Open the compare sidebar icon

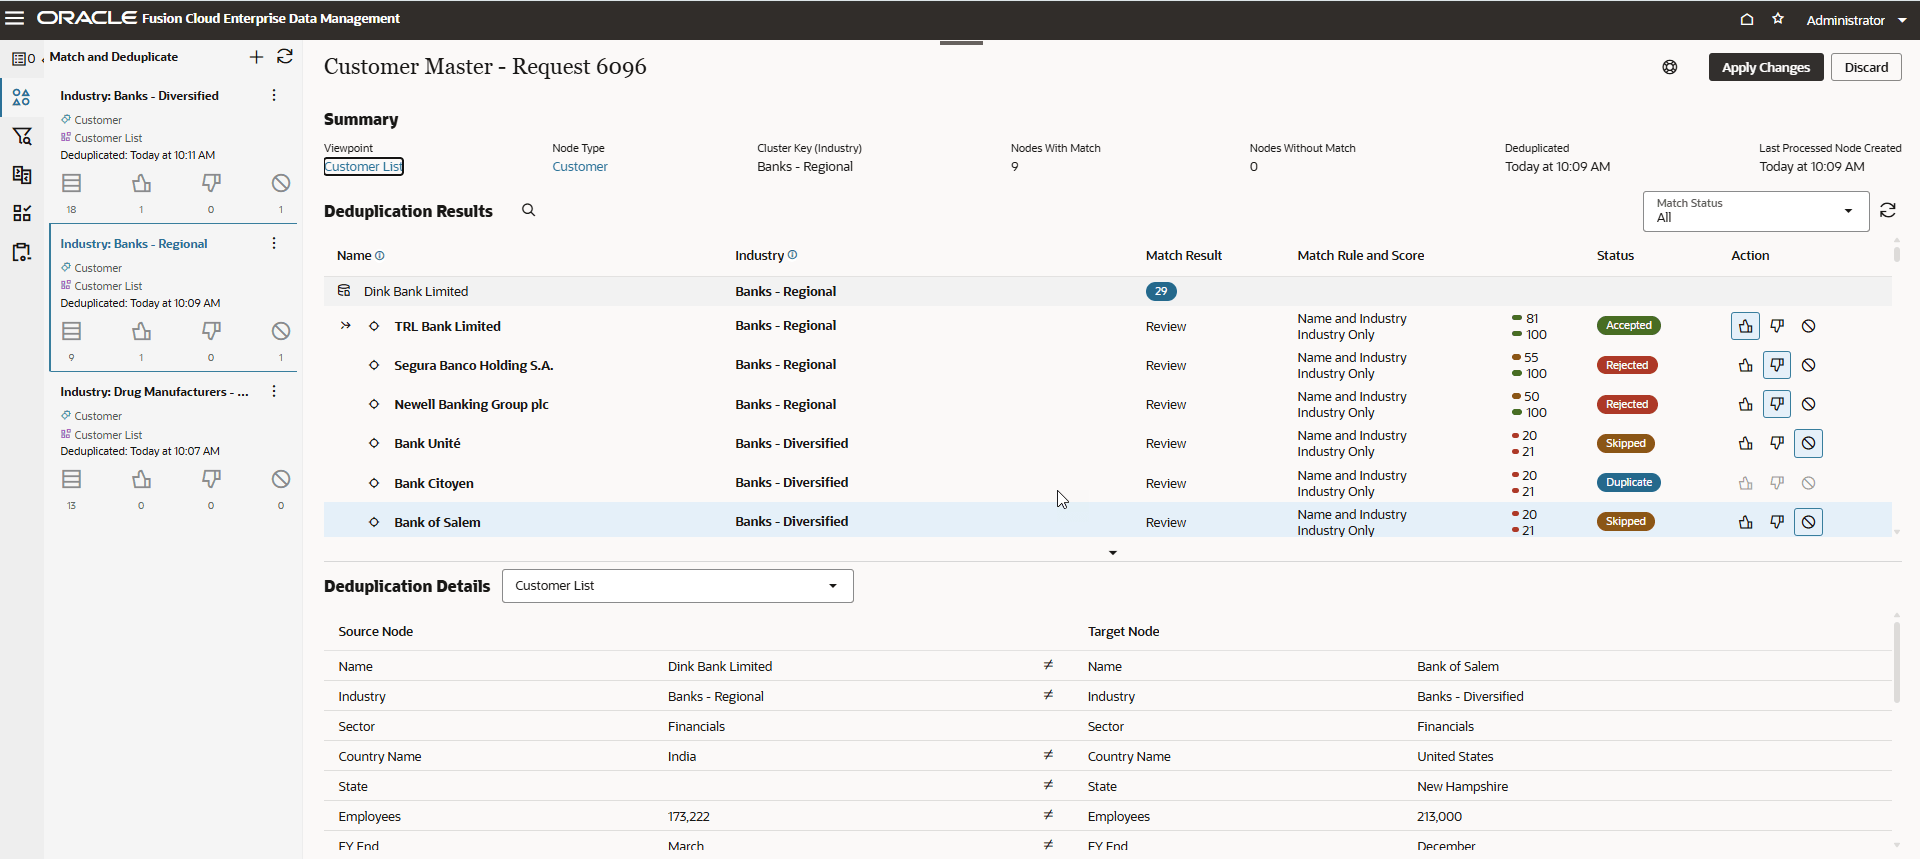22,175
